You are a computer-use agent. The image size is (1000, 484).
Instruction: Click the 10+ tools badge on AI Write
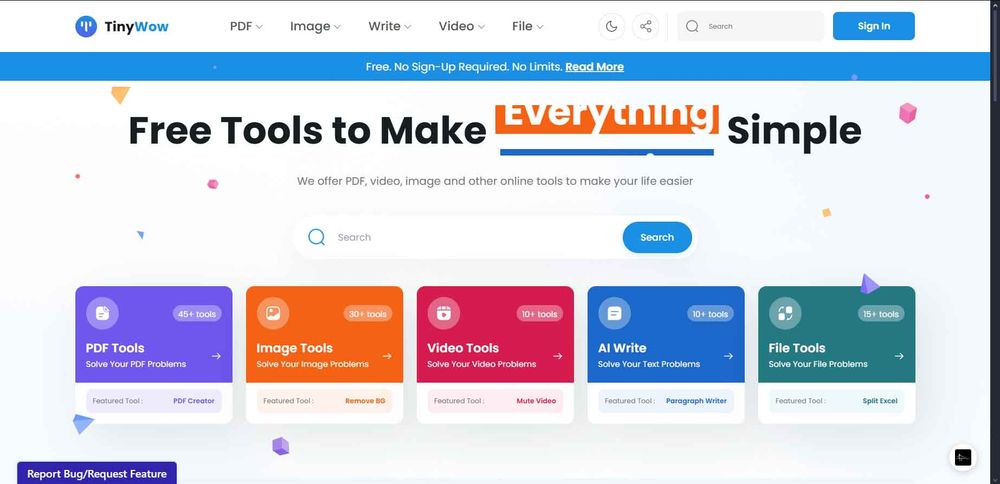[x=709, y=314]
